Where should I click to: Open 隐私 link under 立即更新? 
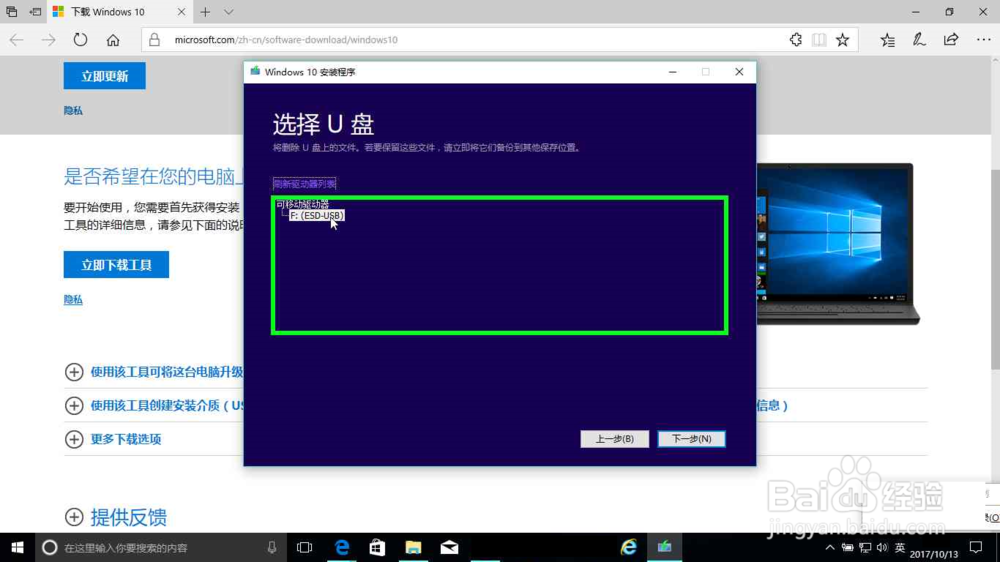[x=73, y=110]
